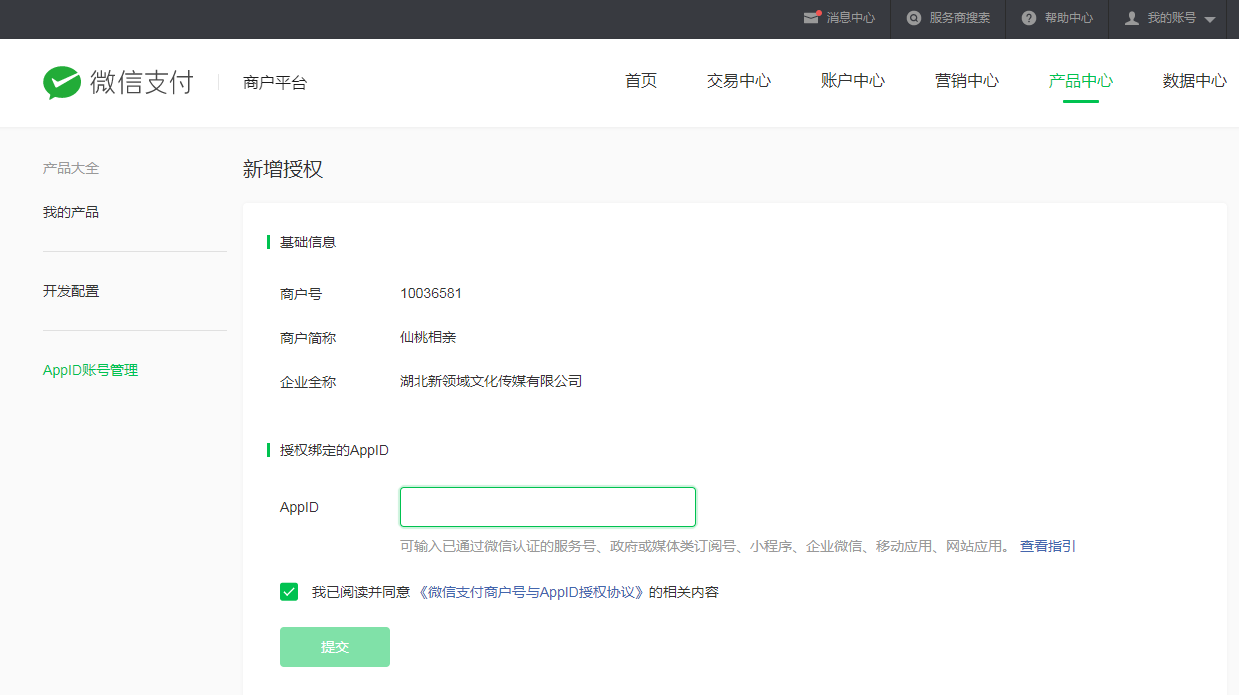Select 我的产品 in sidebar

(x=71, y=212)
